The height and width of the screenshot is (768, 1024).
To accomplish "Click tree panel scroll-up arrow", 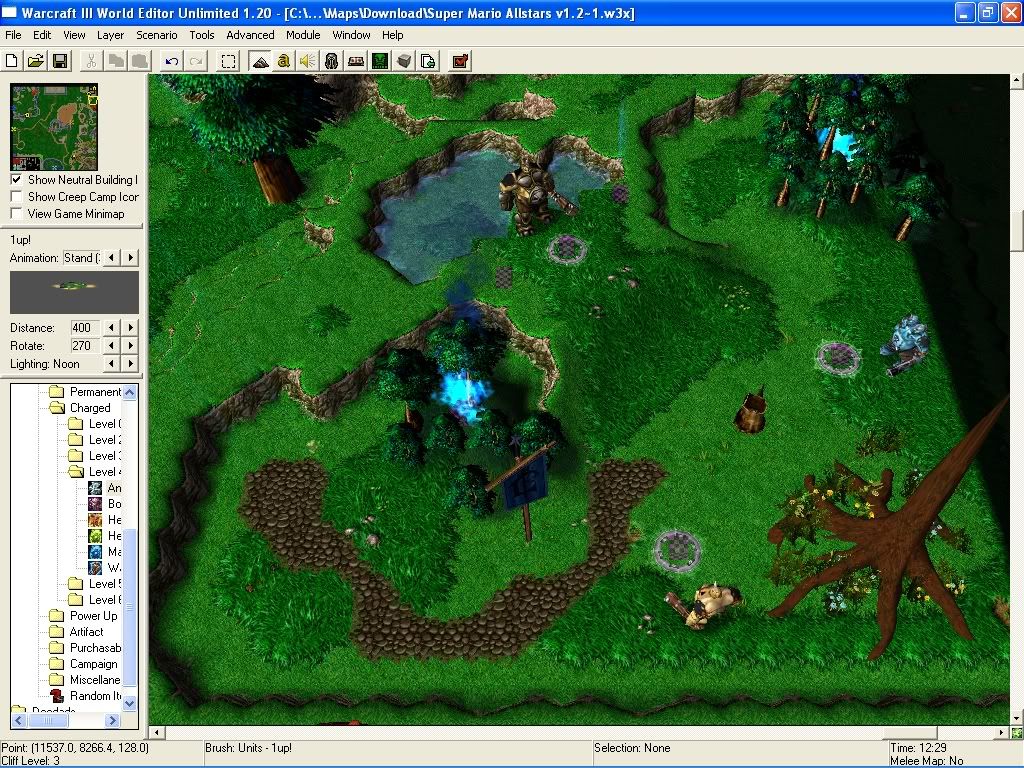I will (x=129, y=392).
